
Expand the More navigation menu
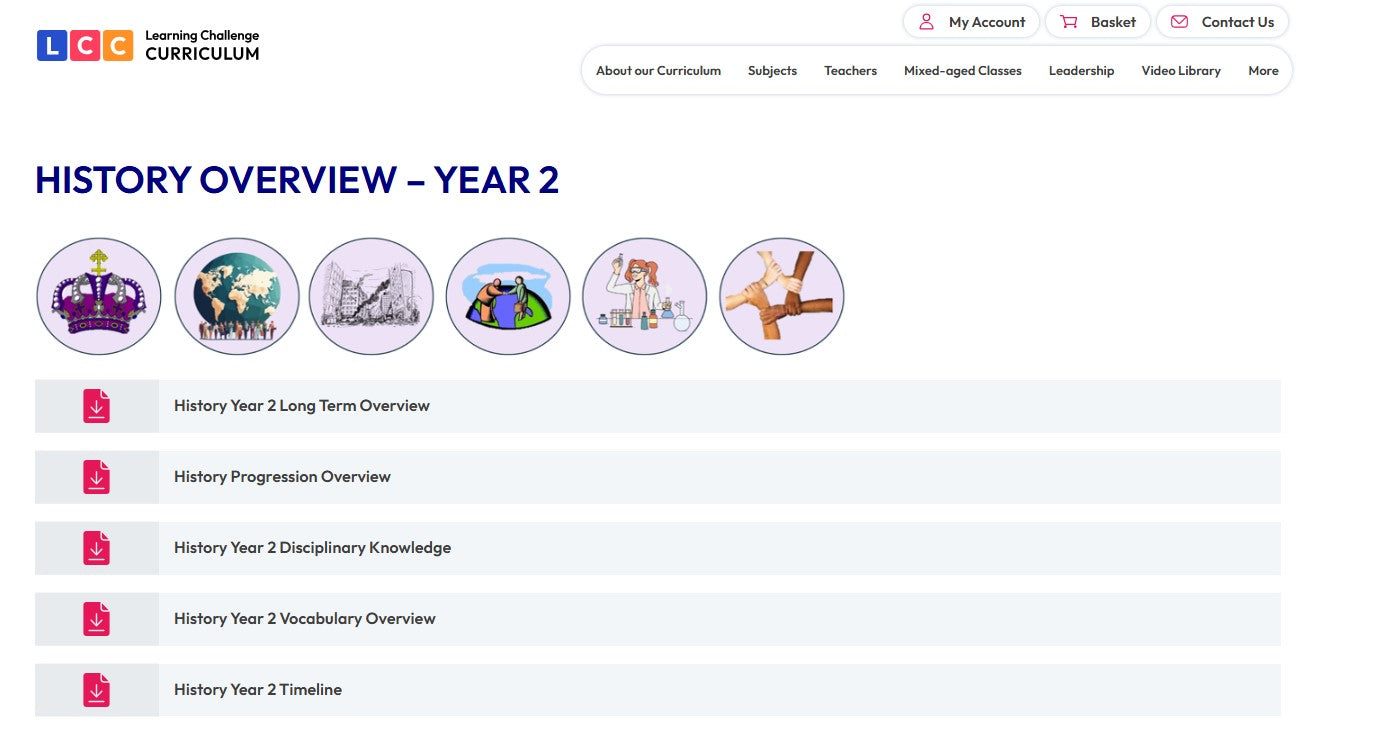(x=1263, y=71)
